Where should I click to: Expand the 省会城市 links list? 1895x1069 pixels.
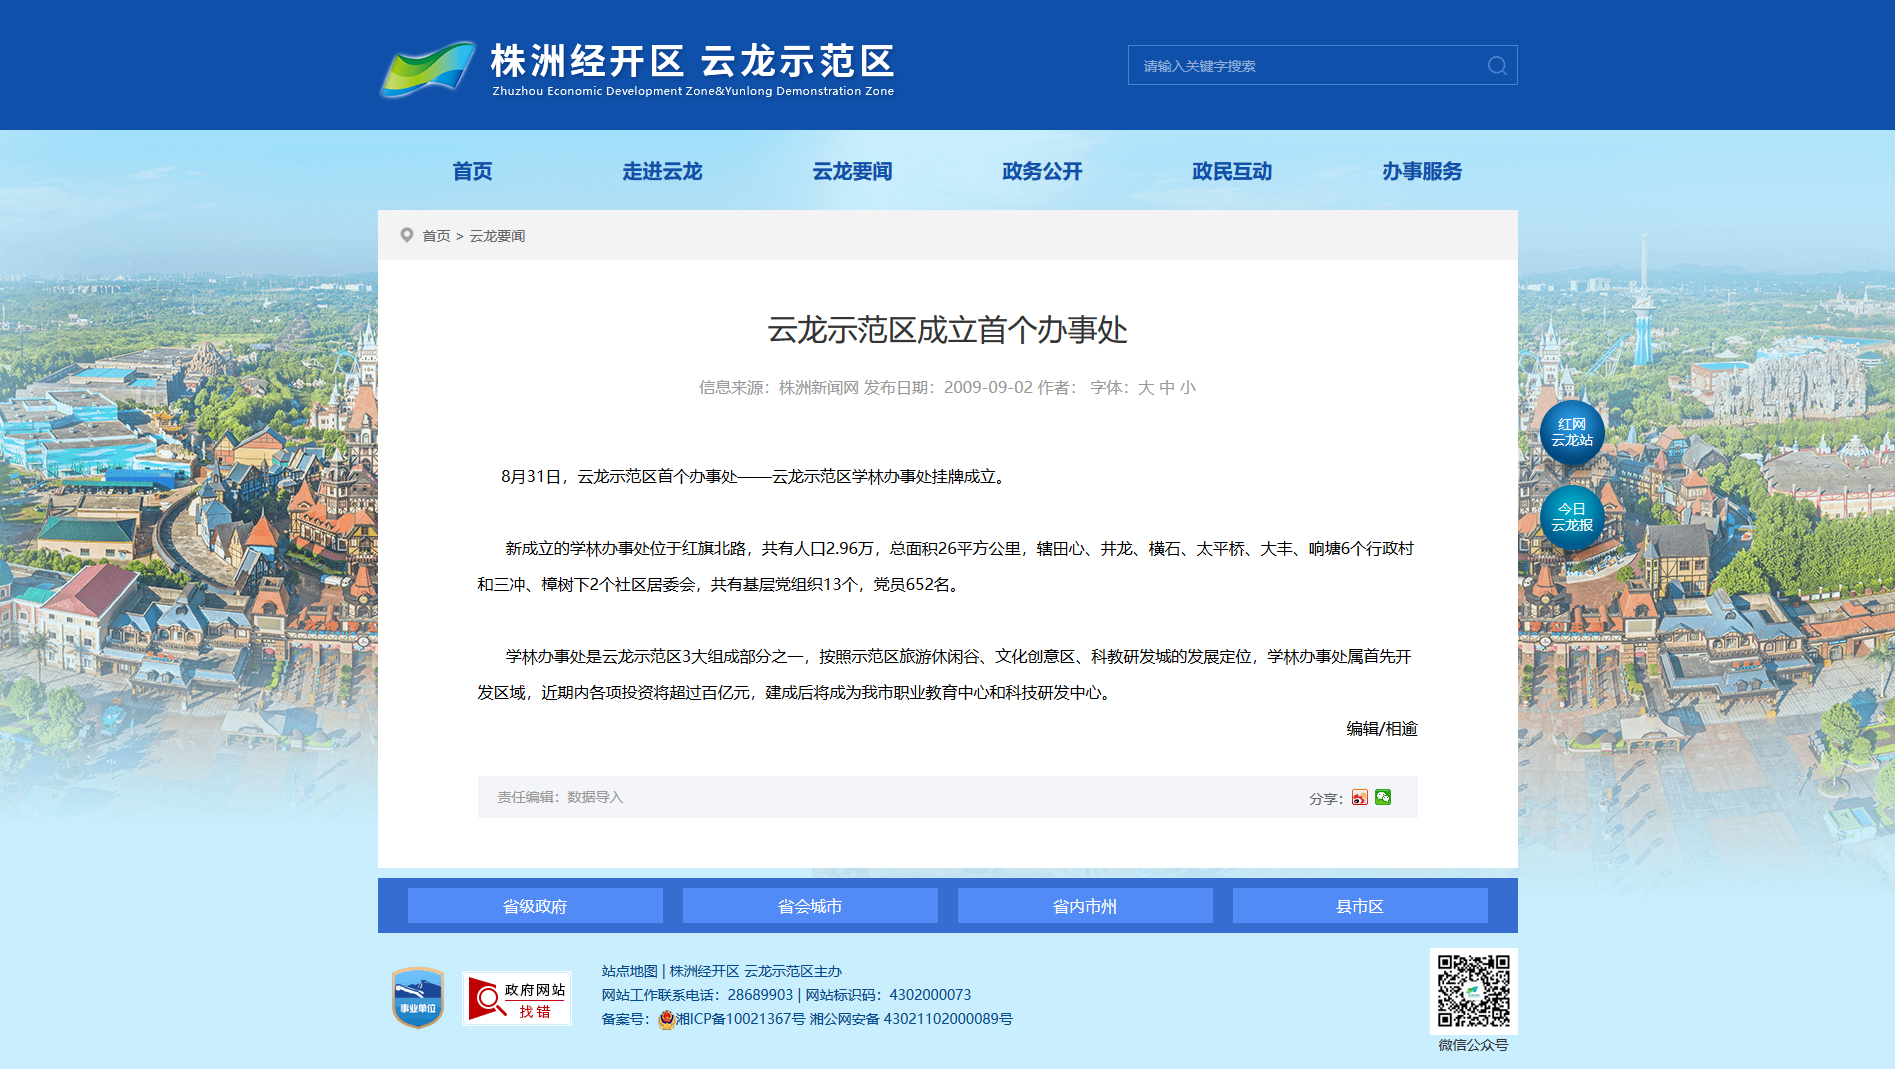(x=810, y=906)
